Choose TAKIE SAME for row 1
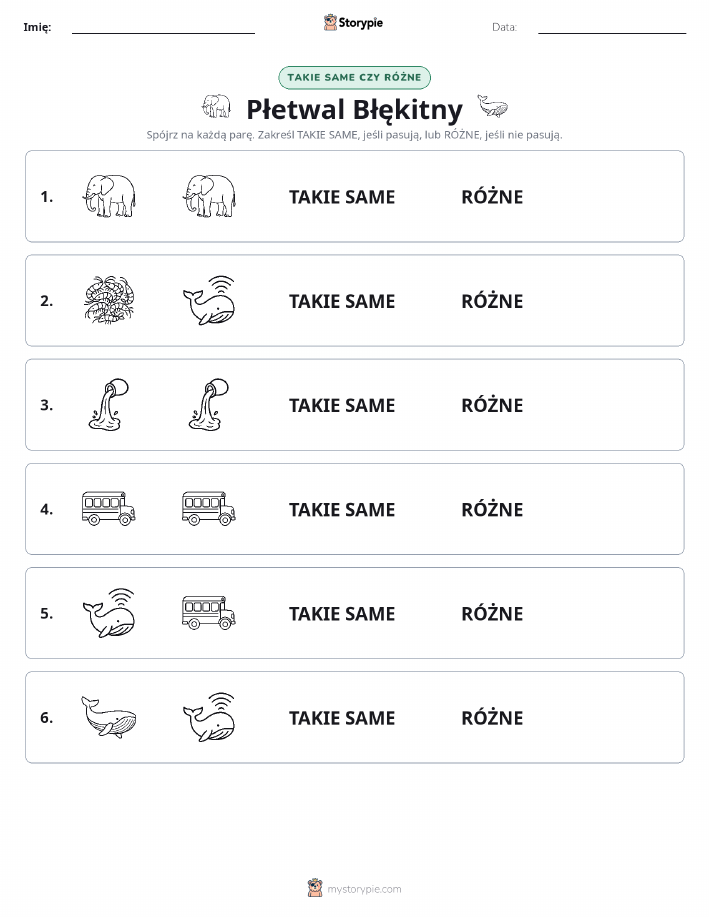 342,197
